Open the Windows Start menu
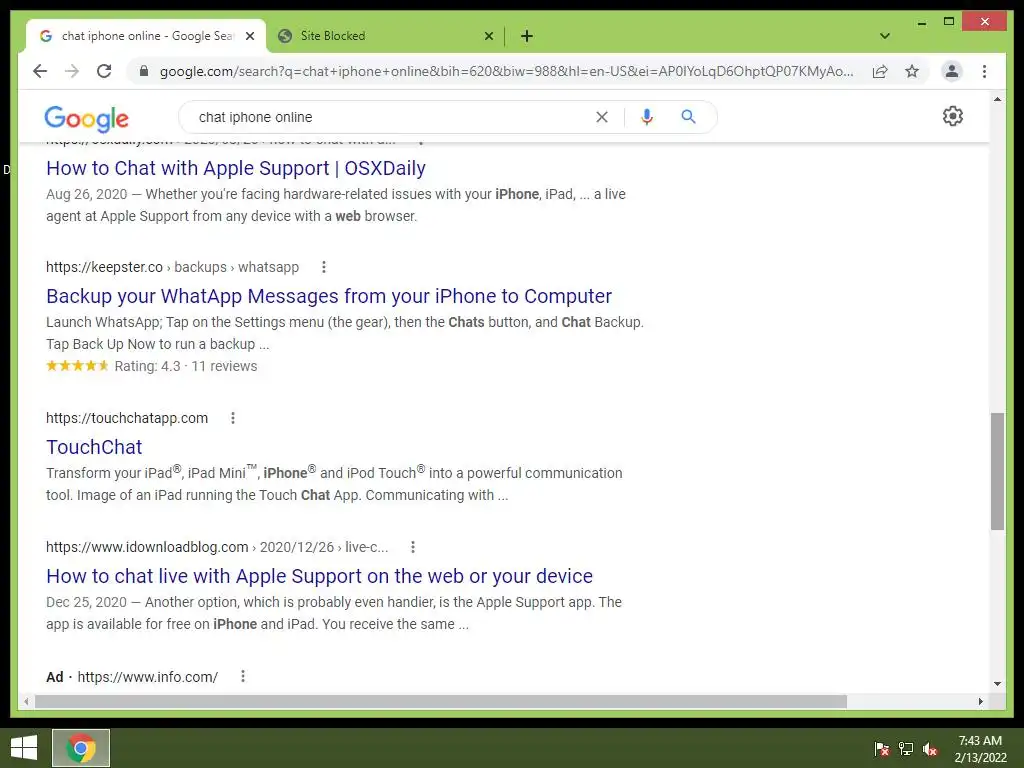Image resolution: width=1024 pixels, height=768 pixels. pyautogui.click(x=24, y=748)
